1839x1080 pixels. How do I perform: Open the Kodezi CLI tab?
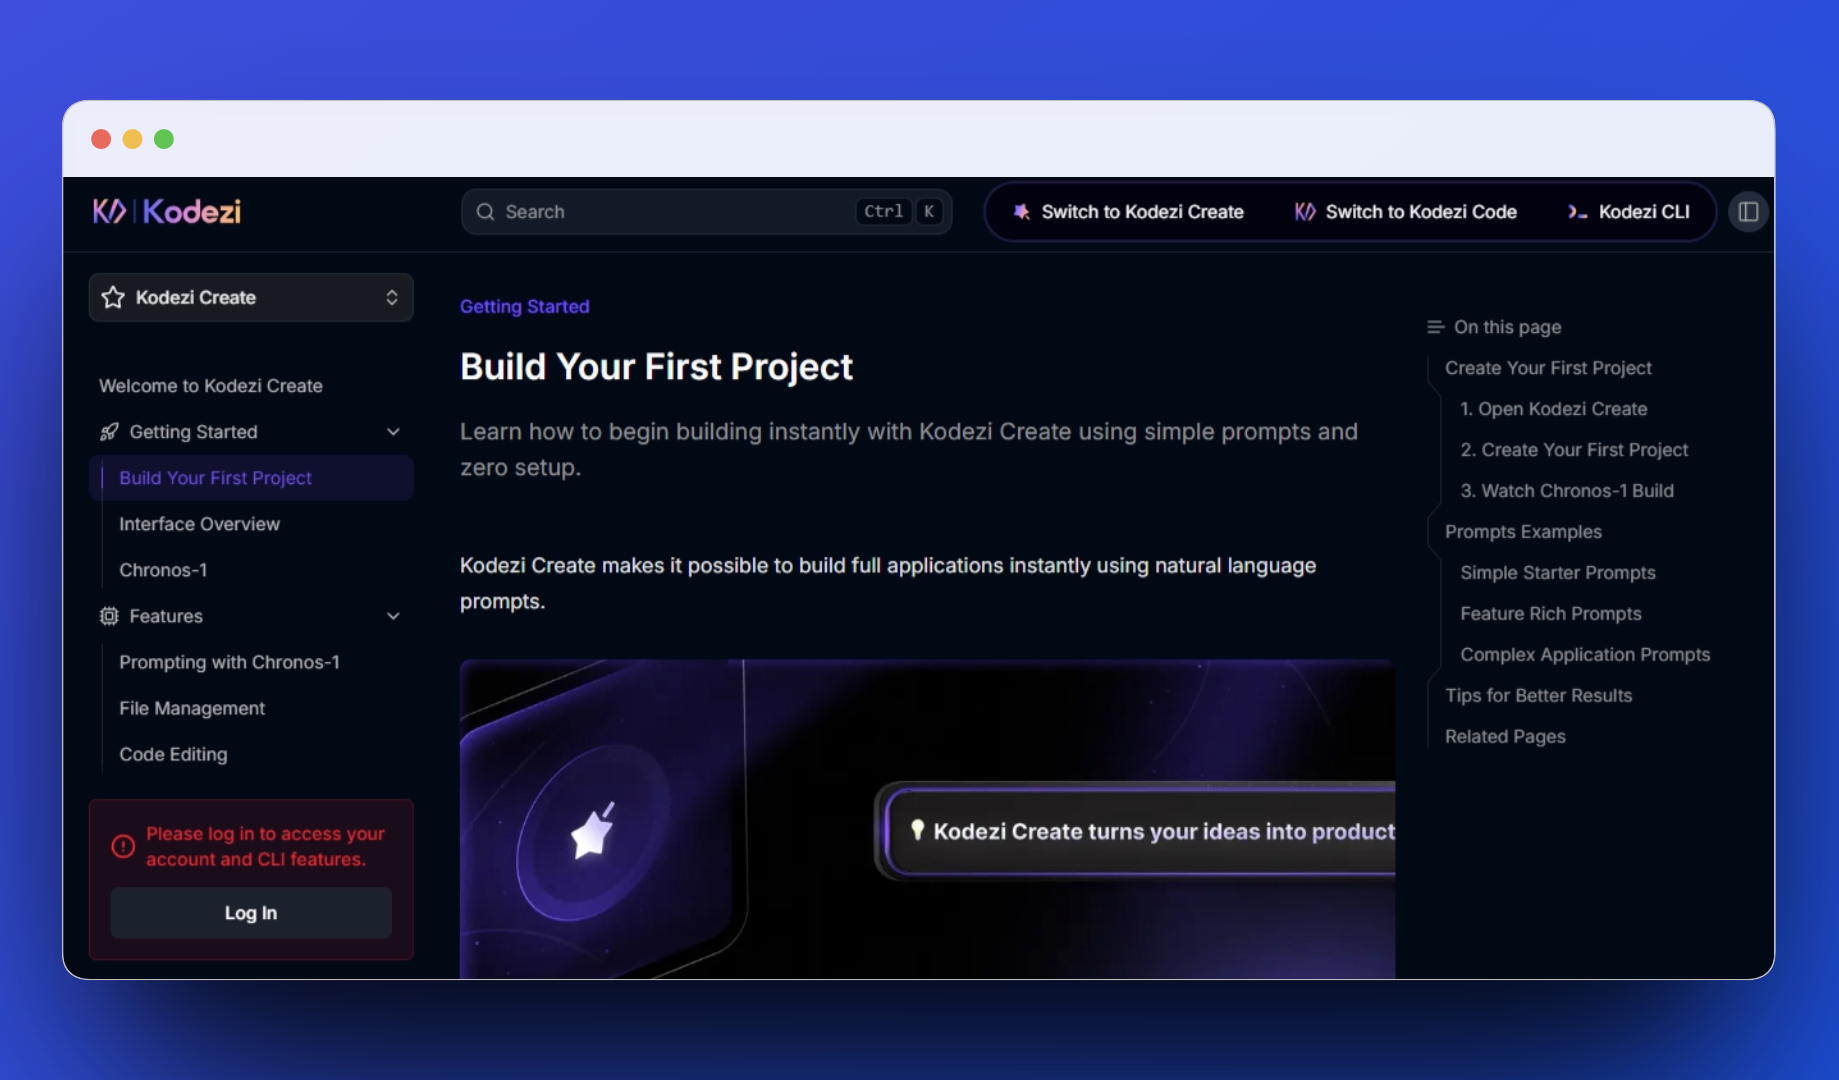[1629, 212]
